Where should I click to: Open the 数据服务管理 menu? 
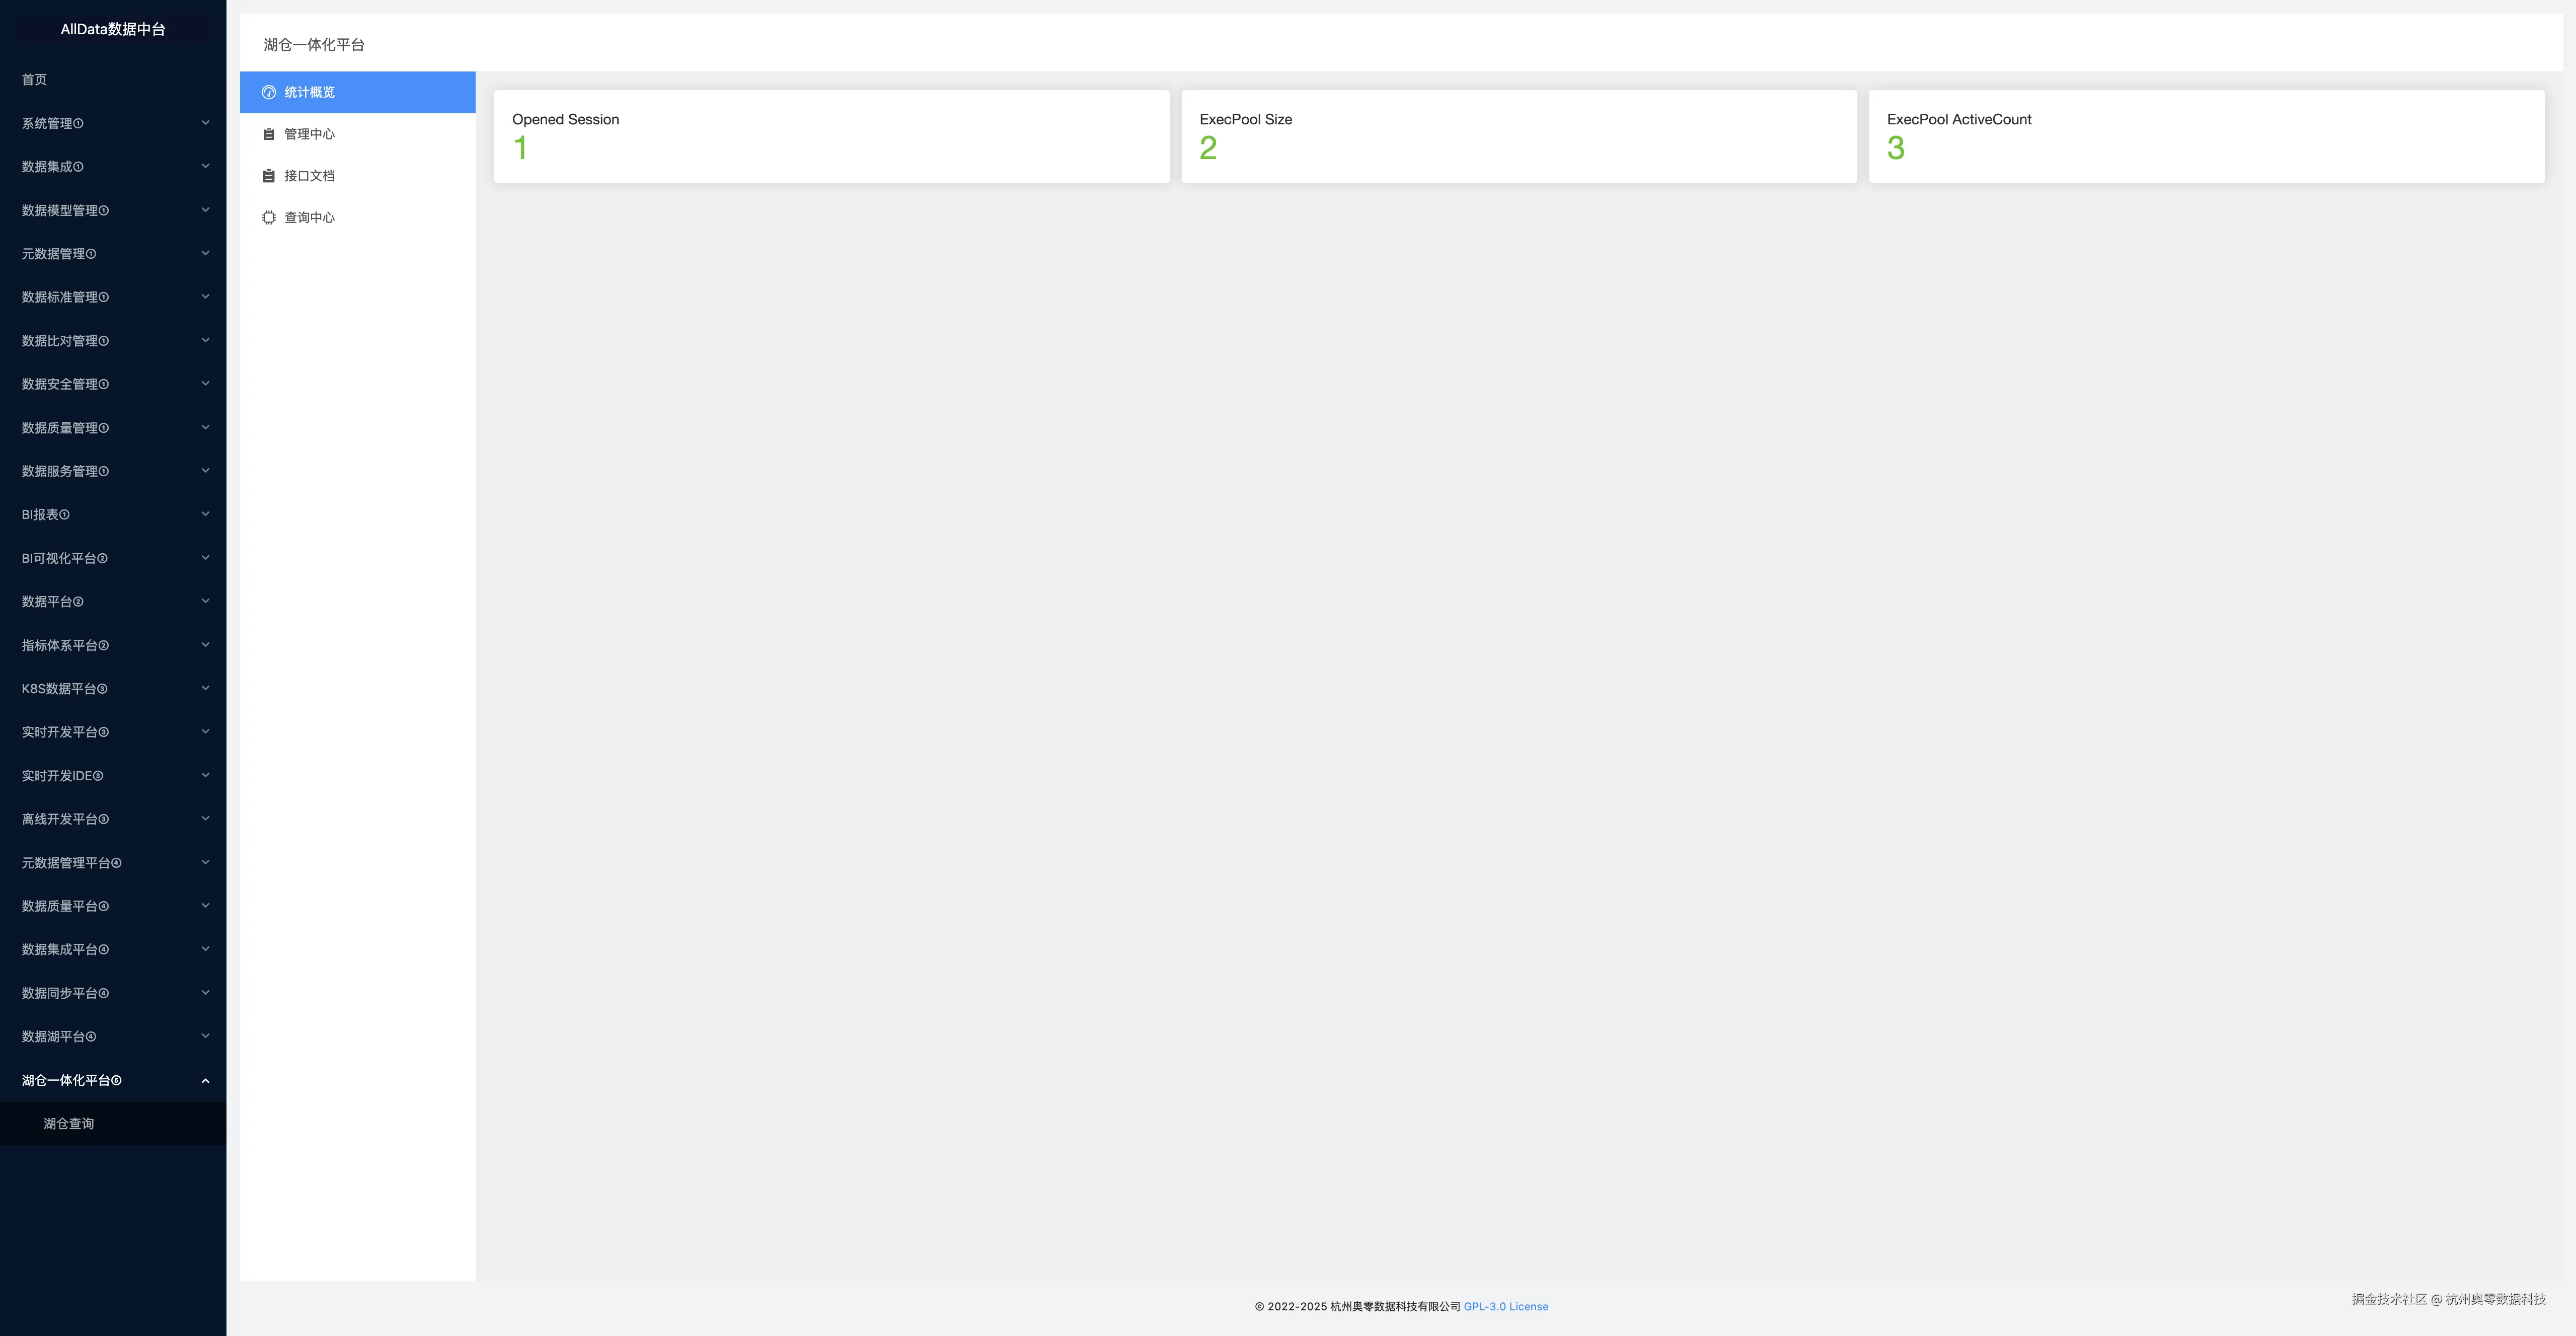(x=113, y=471)
